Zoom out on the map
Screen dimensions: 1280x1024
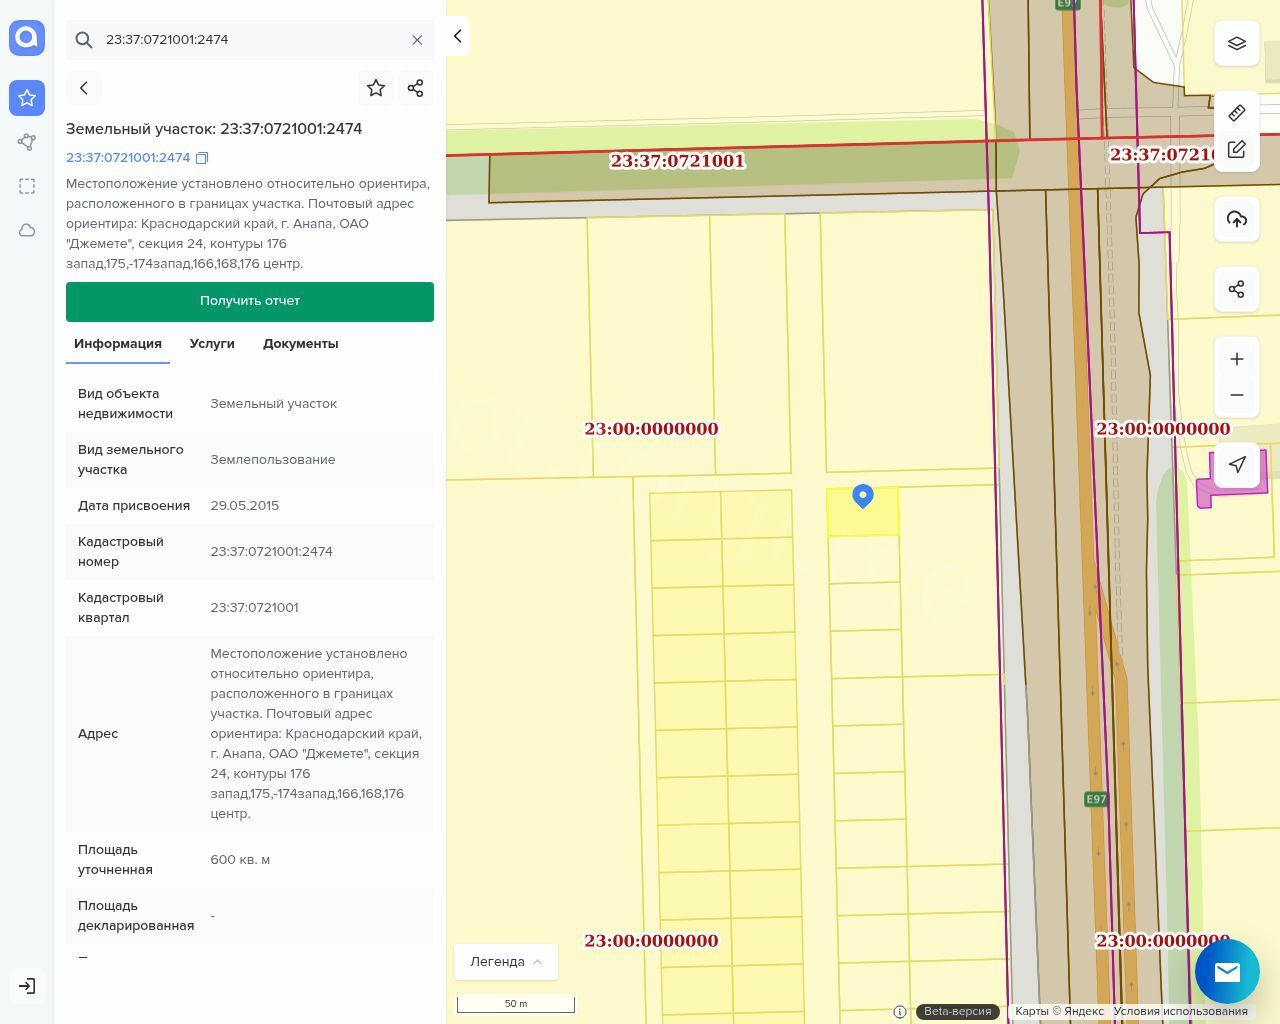[x=1237, y=395]
